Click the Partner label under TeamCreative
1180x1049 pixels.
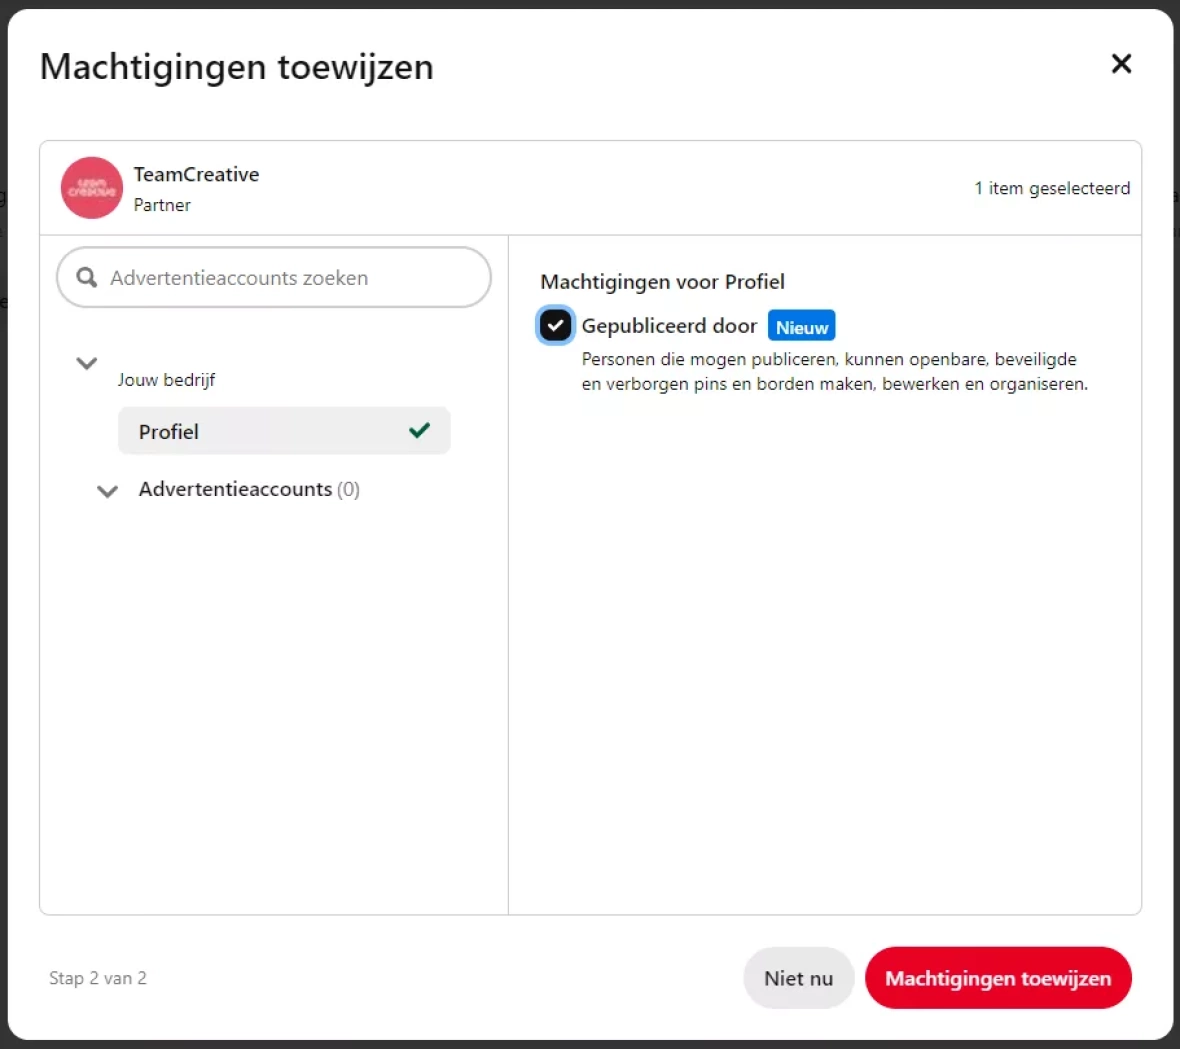pyautogui.click(x=162, y=205)
